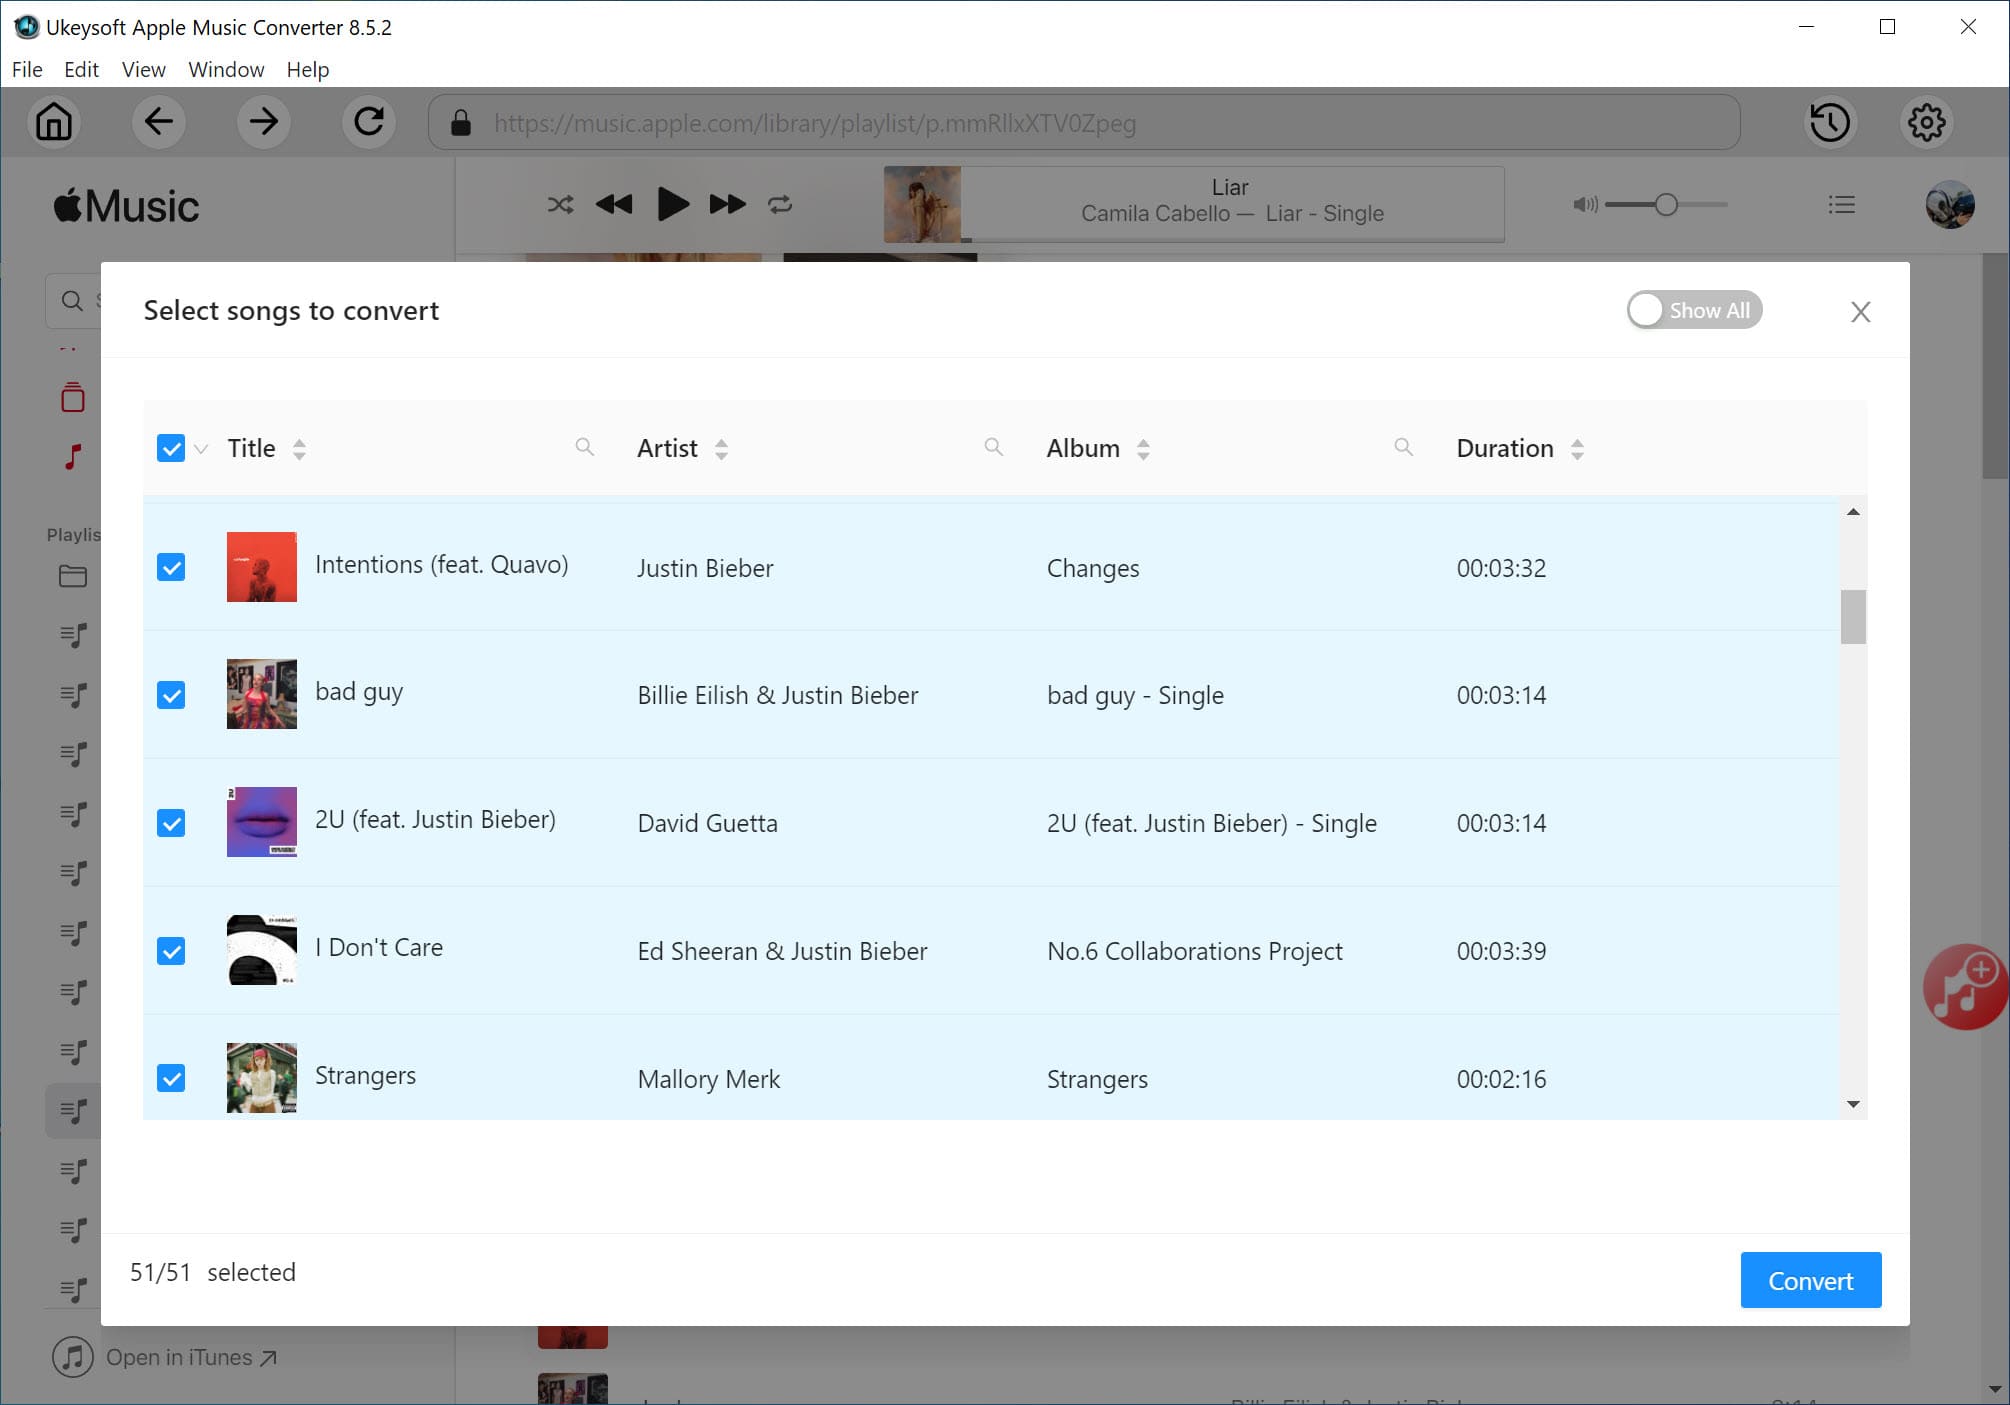
Task: Open the user account avatar
Action: tap(1950, 205)
